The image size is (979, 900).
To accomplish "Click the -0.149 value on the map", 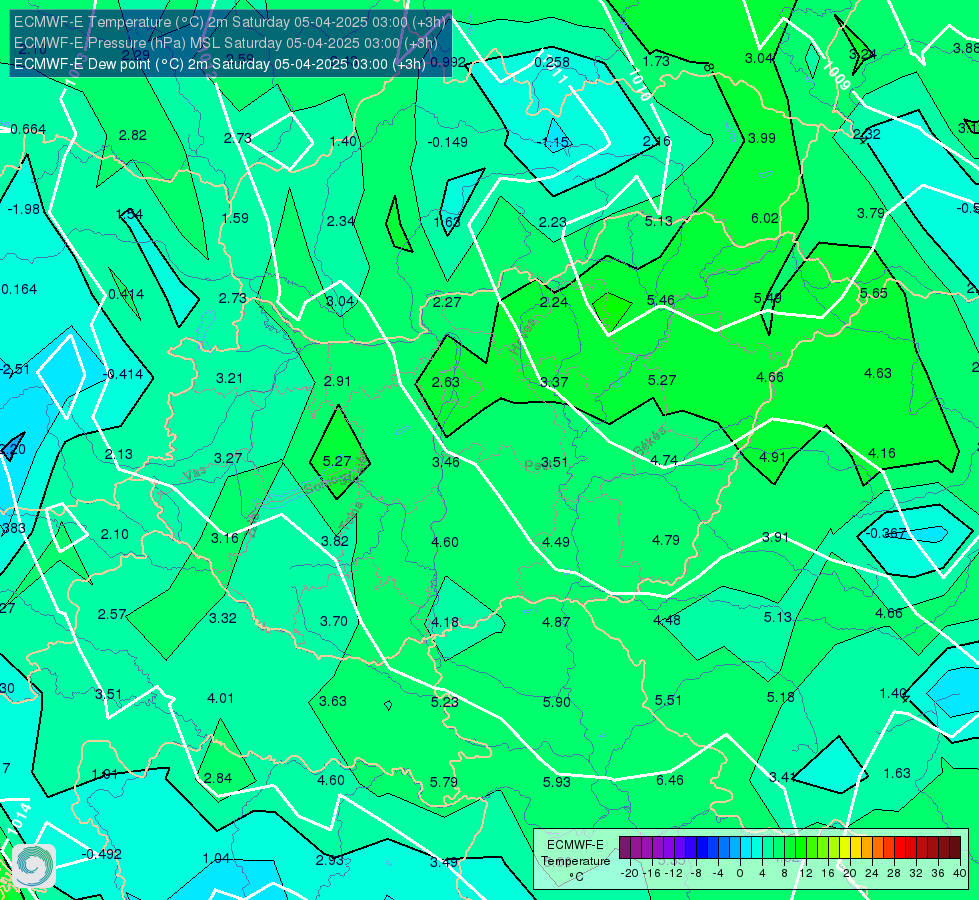I will [448, 142].
